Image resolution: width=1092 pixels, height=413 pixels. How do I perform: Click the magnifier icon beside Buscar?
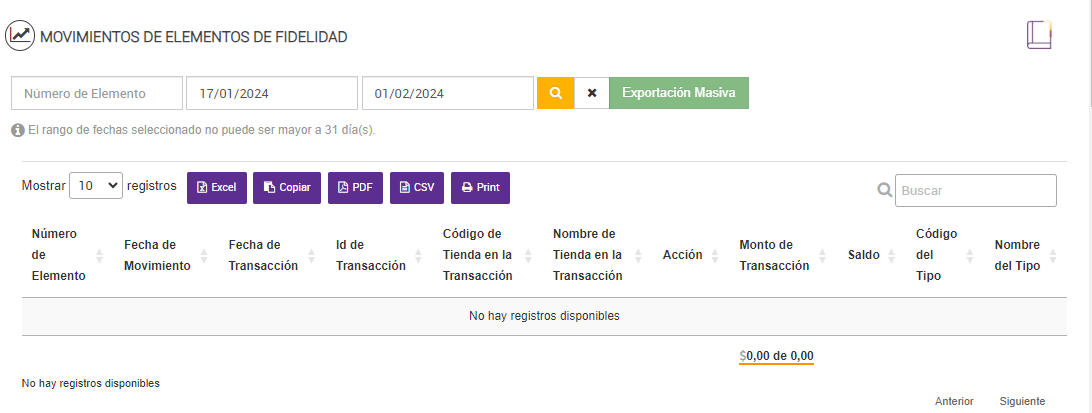coord(884,190)
